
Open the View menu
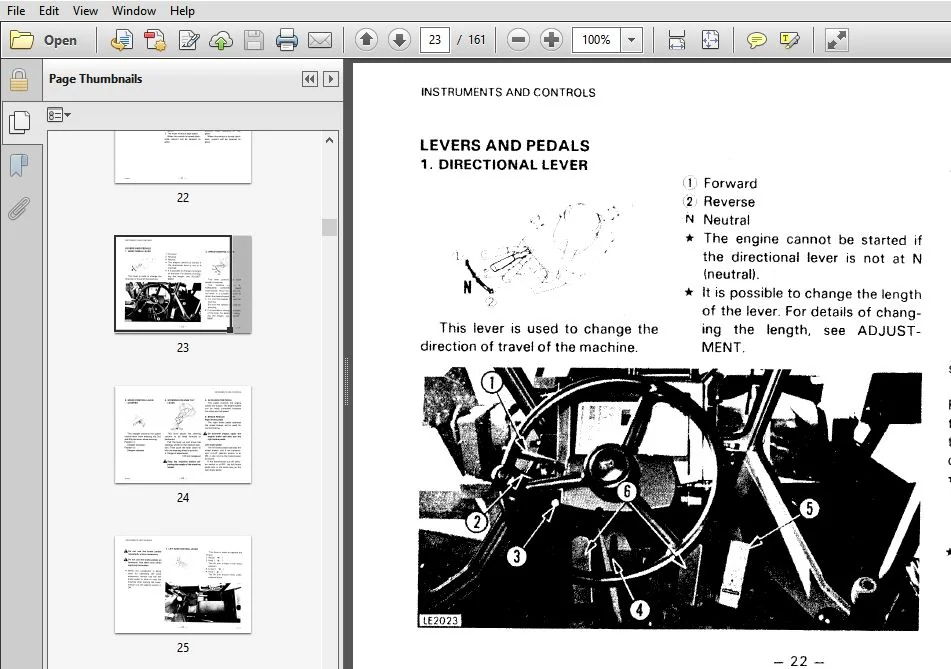(85, 10)
